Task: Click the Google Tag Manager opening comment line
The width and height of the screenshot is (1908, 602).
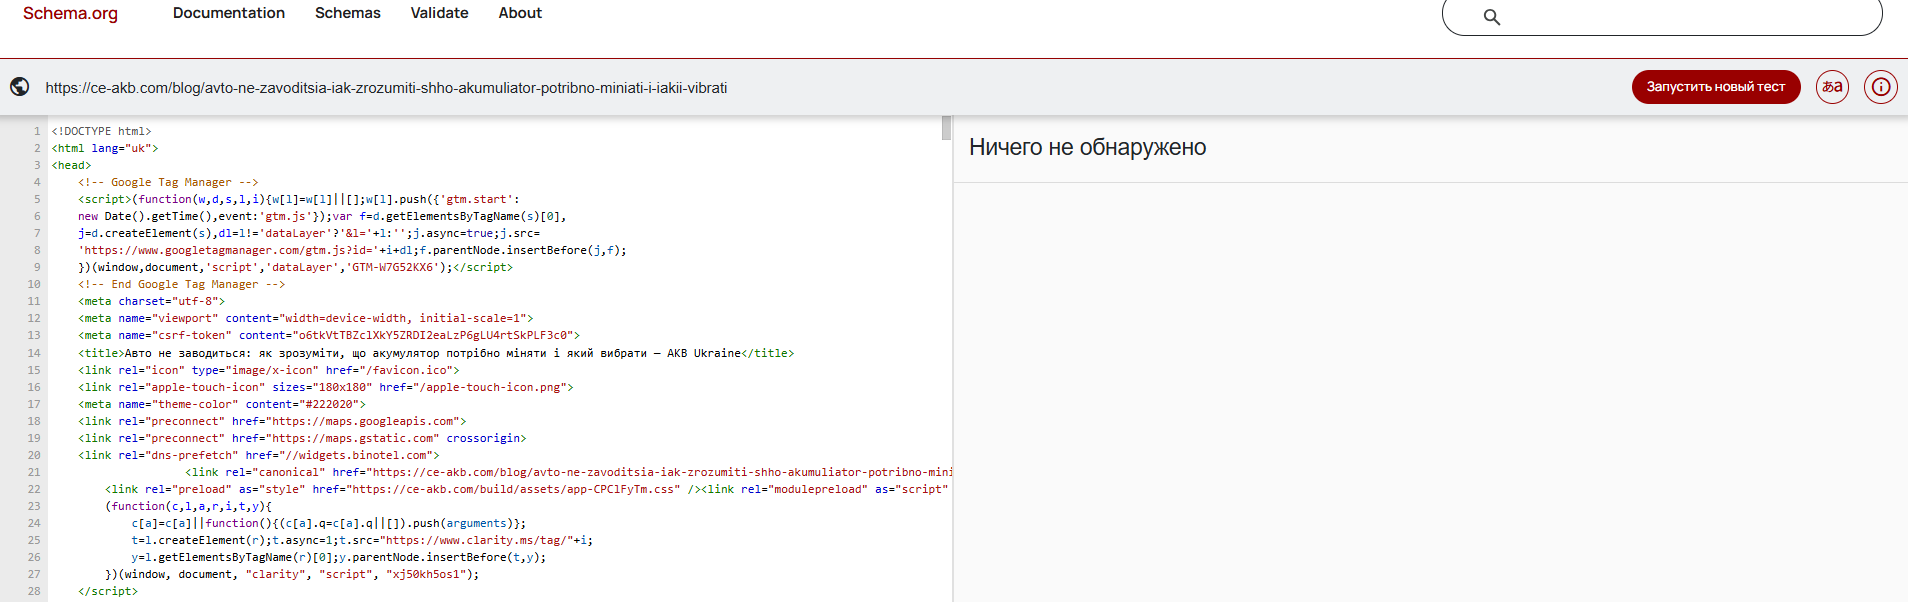Action: (x=168, y=182)
